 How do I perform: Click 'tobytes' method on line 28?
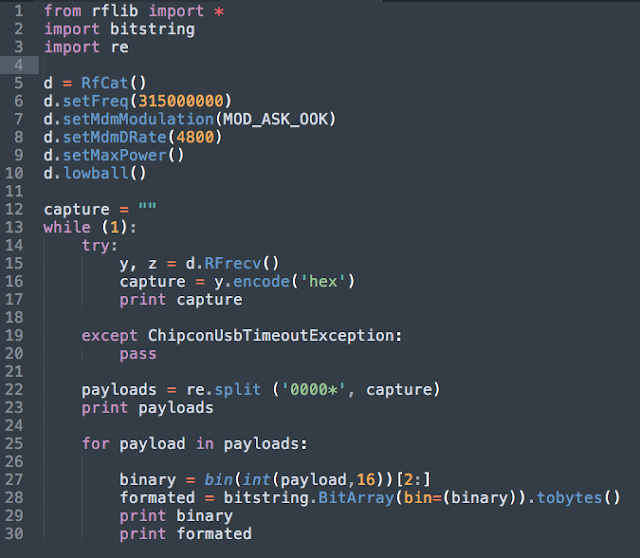coord(569,497)
